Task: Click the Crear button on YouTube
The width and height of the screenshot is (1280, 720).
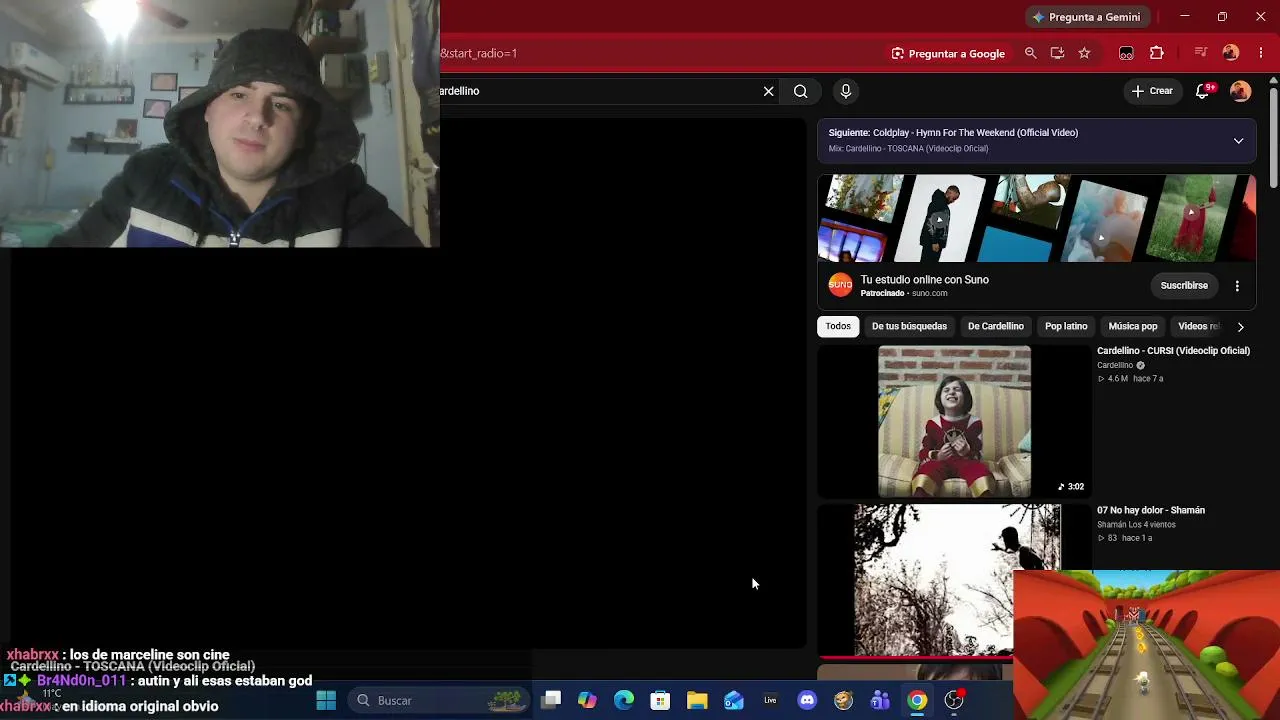Action: click(x=1152, y=91)
